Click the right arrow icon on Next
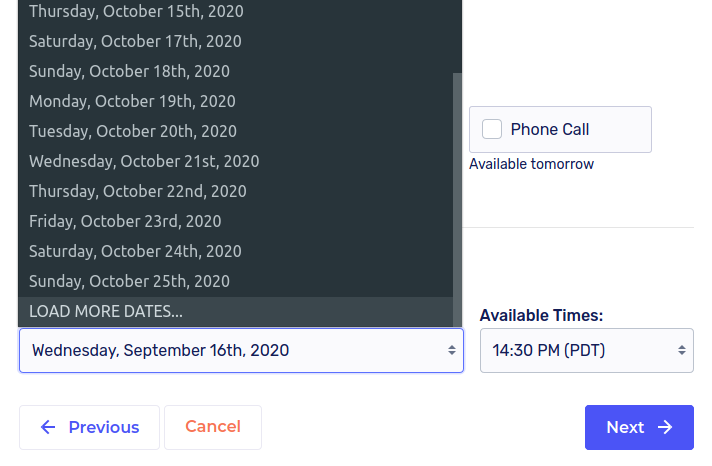This screenshot has height=466, width=712. (665, 427)
